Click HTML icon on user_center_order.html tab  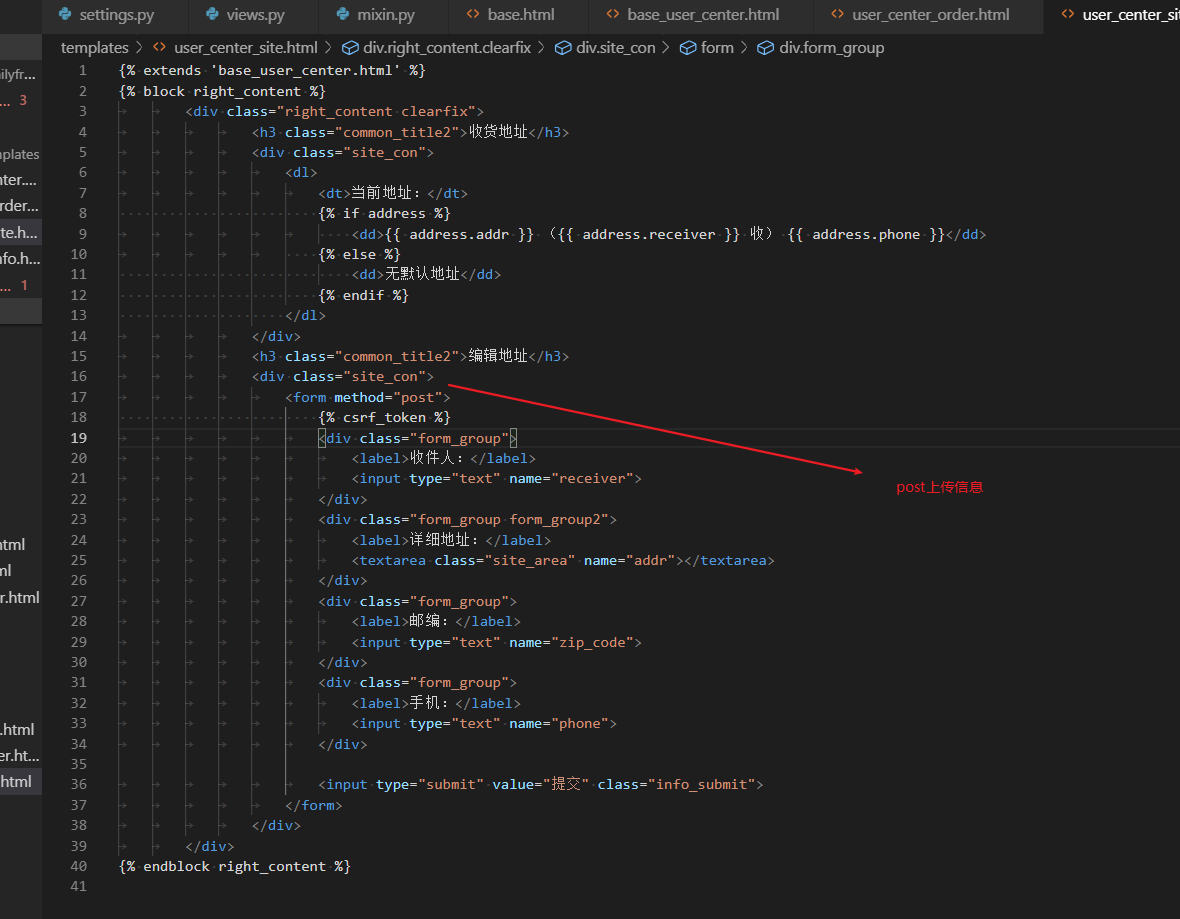[838, 14]
